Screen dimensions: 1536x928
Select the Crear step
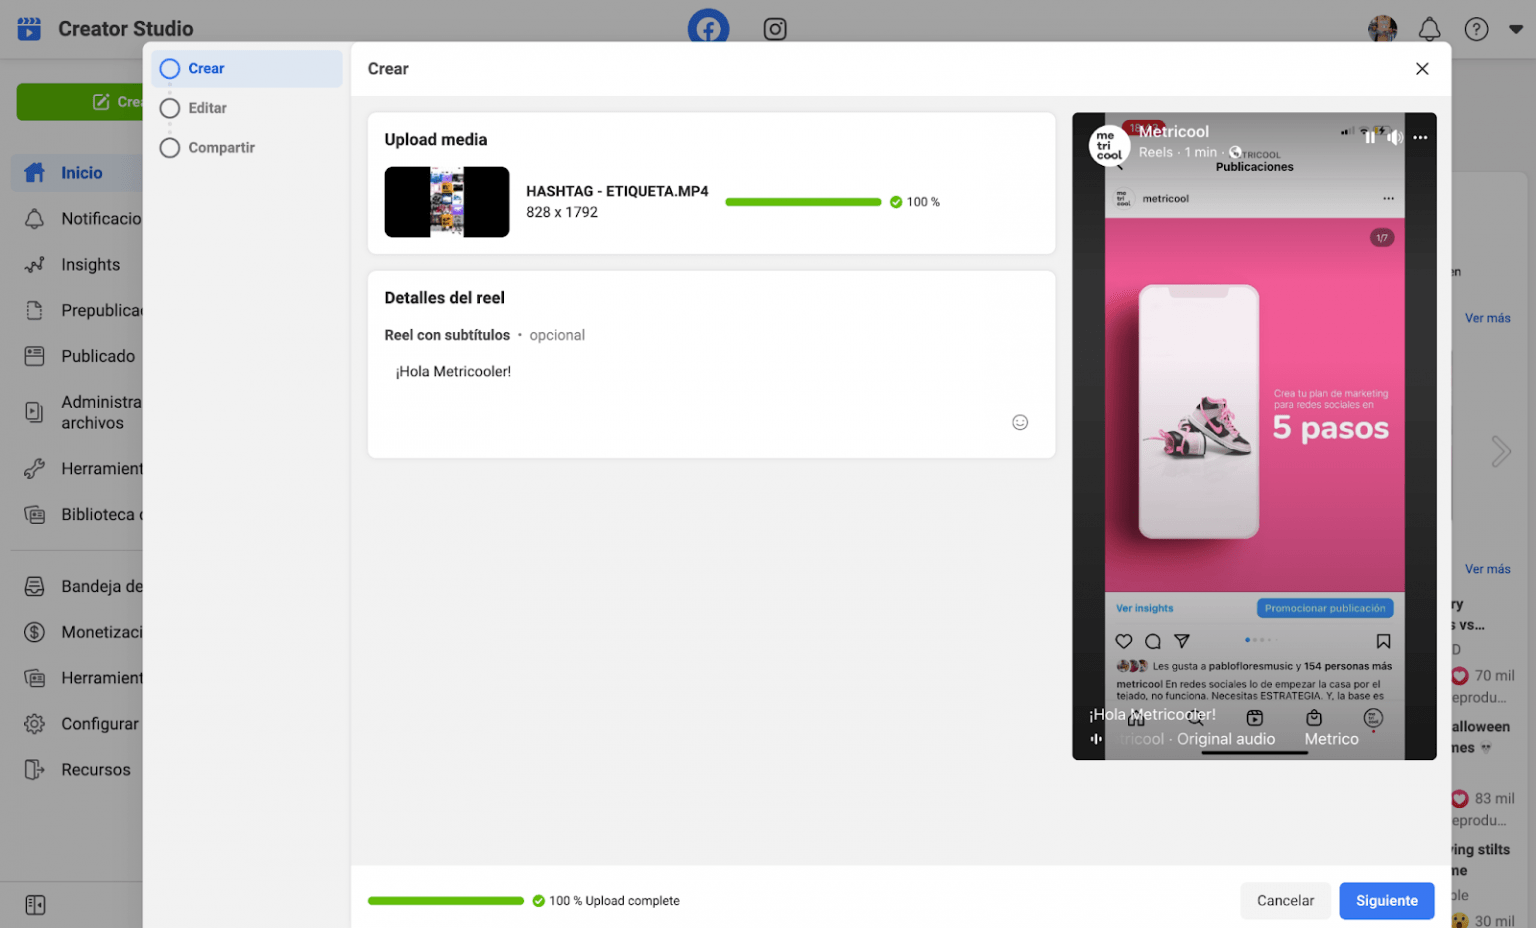(247, 68)
